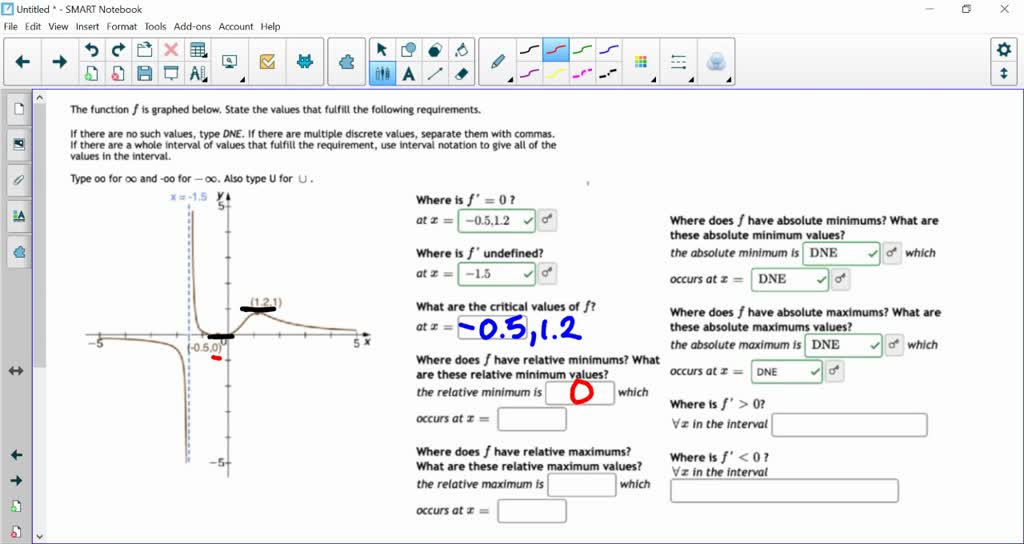The height and width of the screenshot is (544, 1024).
Task: Open the Insert Table dropdown
Action: [x=198, y=50]
